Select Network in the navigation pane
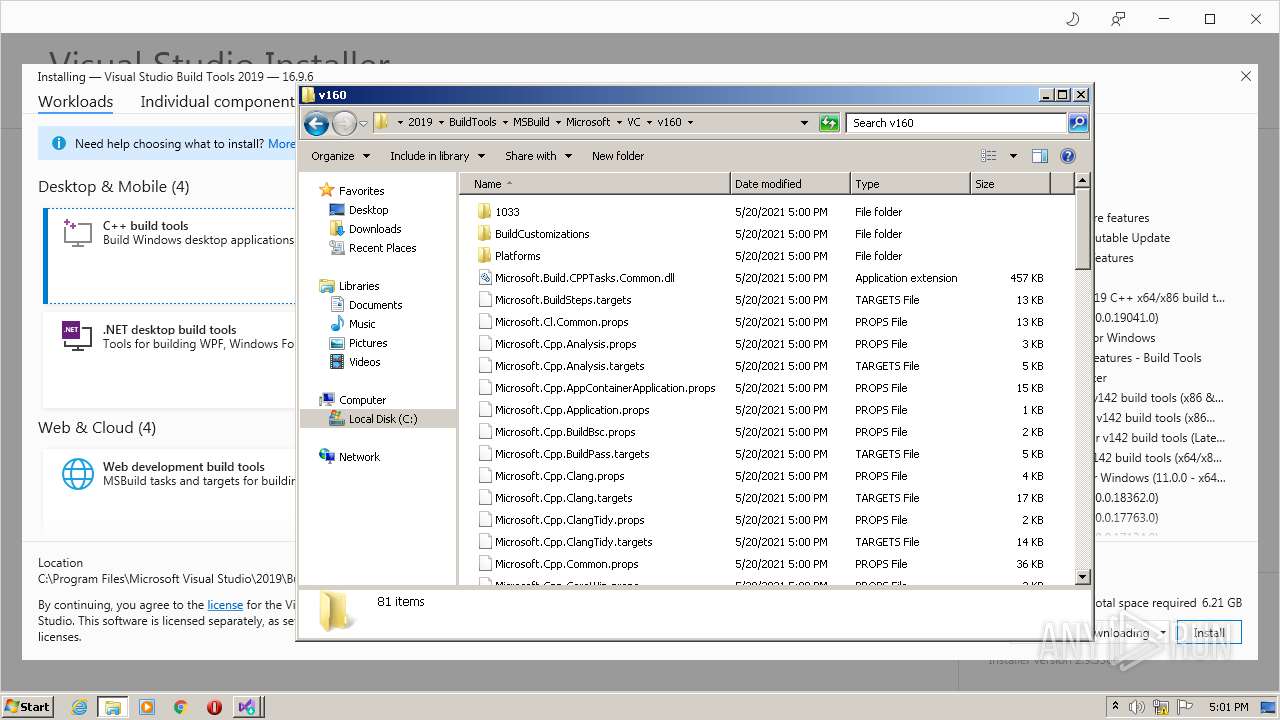The image size is (1280, 720). [x=359, y=457]
